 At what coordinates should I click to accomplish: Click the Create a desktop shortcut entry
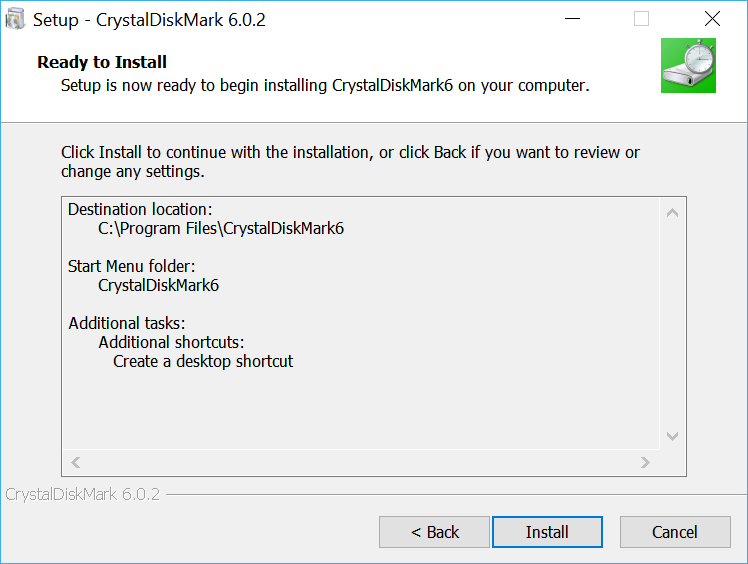click(203, 361)
